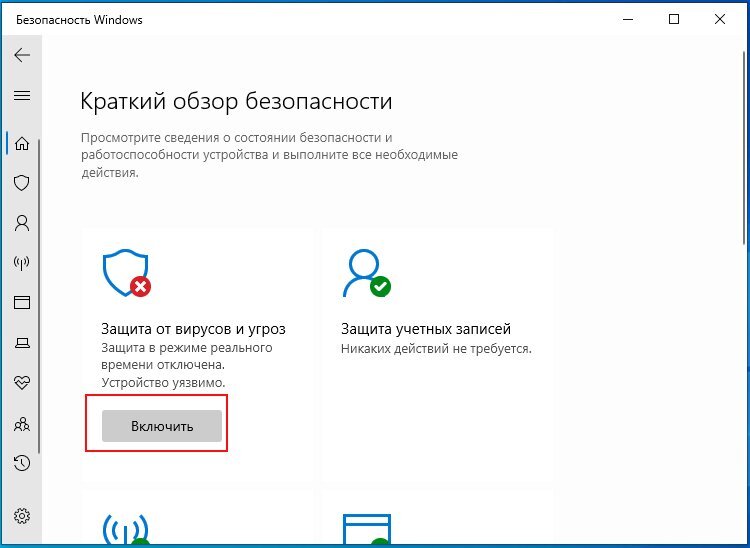This screenshot has height=548, width=750.
Task: Click the shield icon with red cross
Action: pyautogui.click(x=127, y=273)
